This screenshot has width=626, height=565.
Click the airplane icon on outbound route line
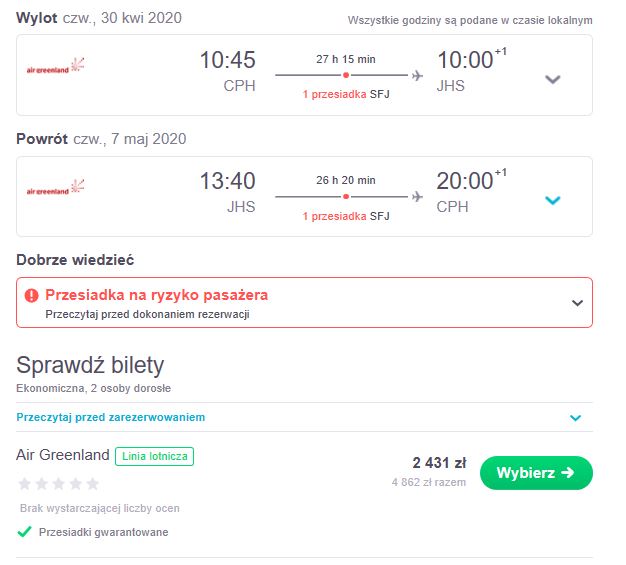click(x=417, y=75)
